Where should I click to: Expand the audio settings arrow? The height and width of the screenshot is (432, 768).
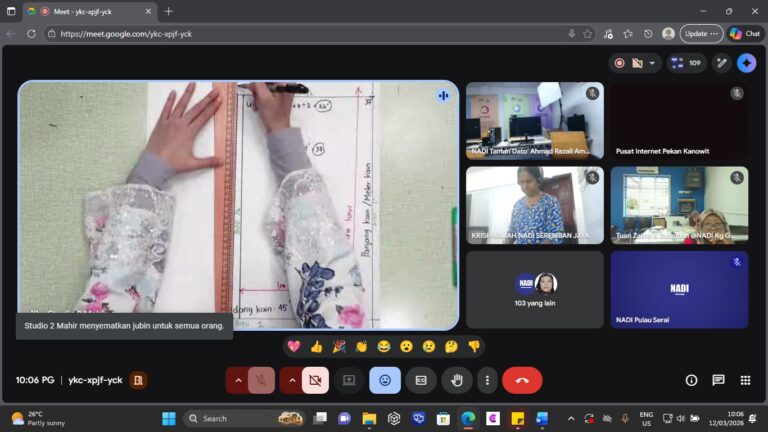pos(238,380)
